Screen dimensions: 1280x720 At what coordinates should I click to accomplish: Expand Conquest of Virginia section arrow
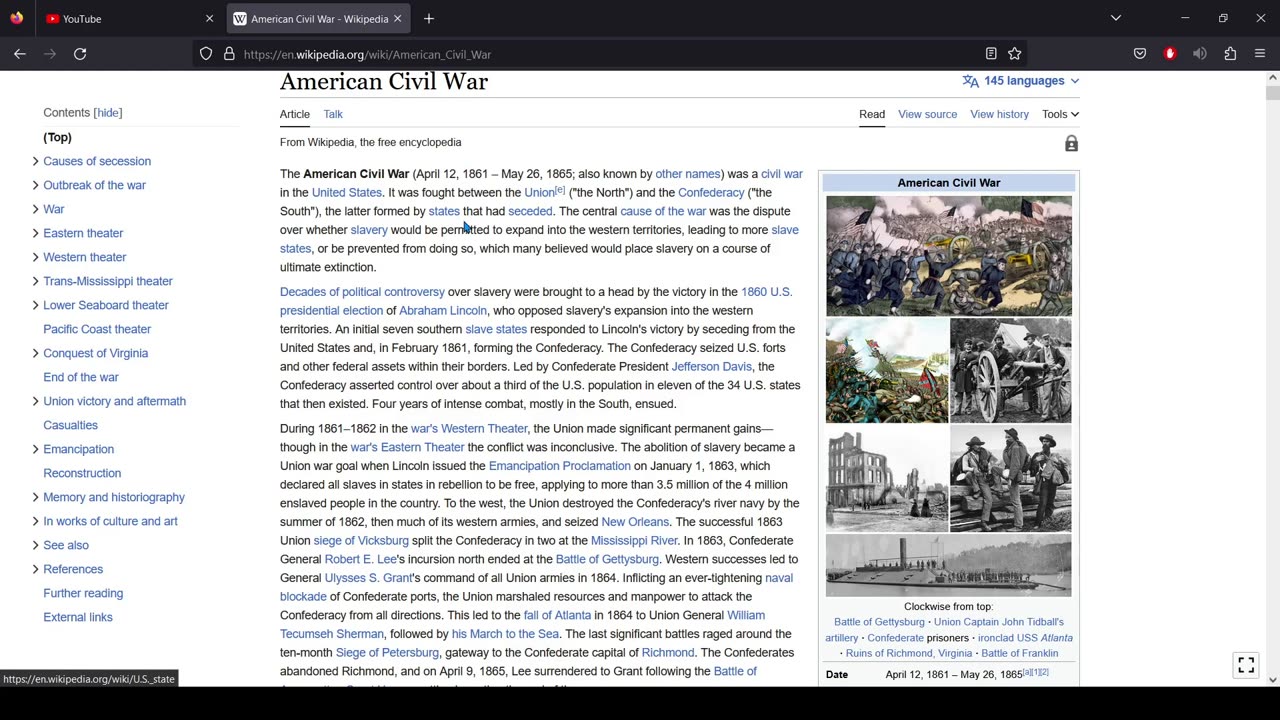click(x=35, y=353)
